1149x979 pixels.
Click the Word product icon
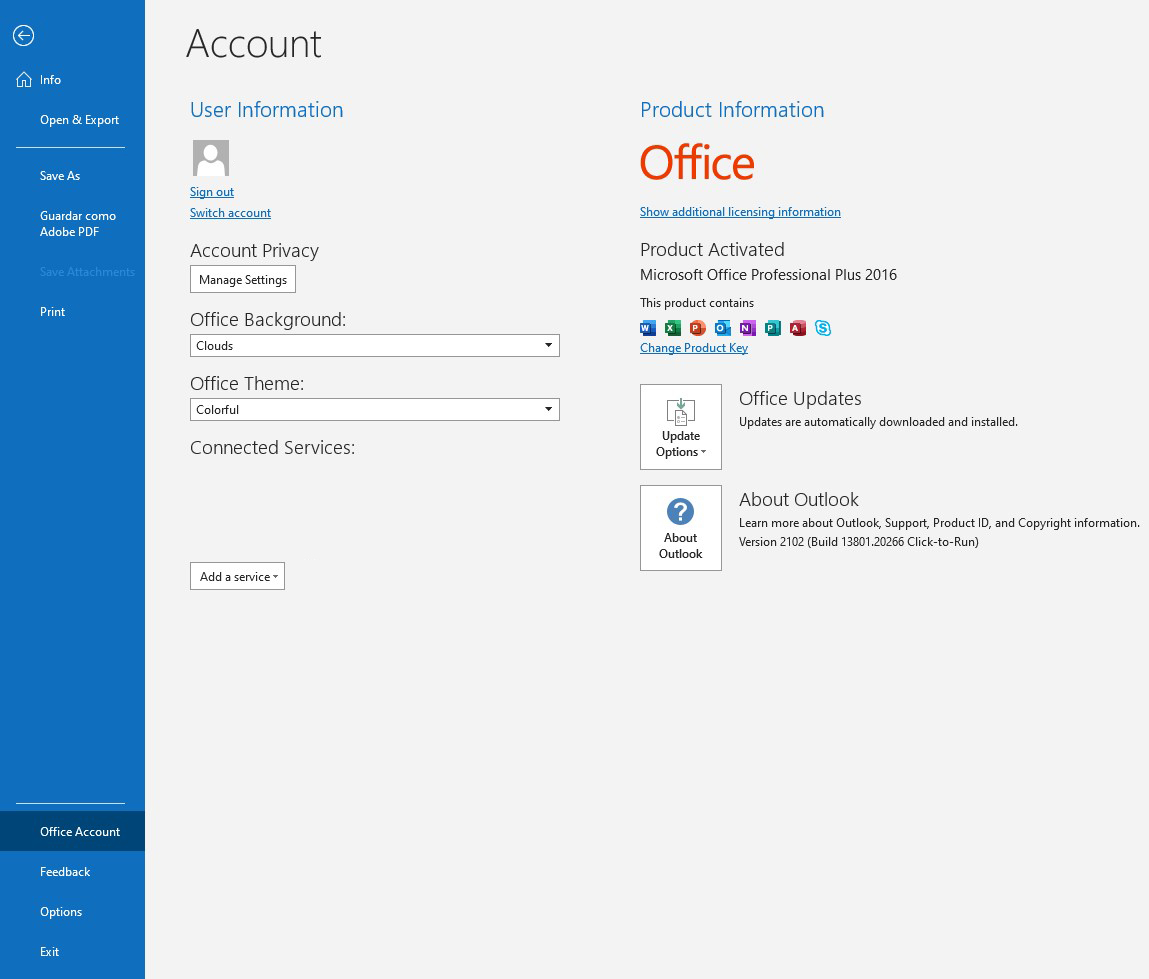pos(648,328)
